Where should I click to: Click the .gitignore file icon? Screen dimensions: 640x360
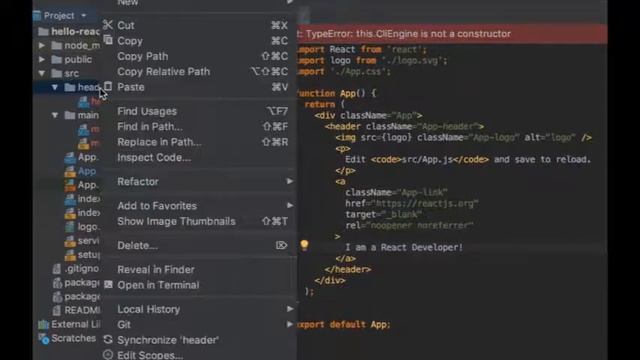click(x=57, y=269)
